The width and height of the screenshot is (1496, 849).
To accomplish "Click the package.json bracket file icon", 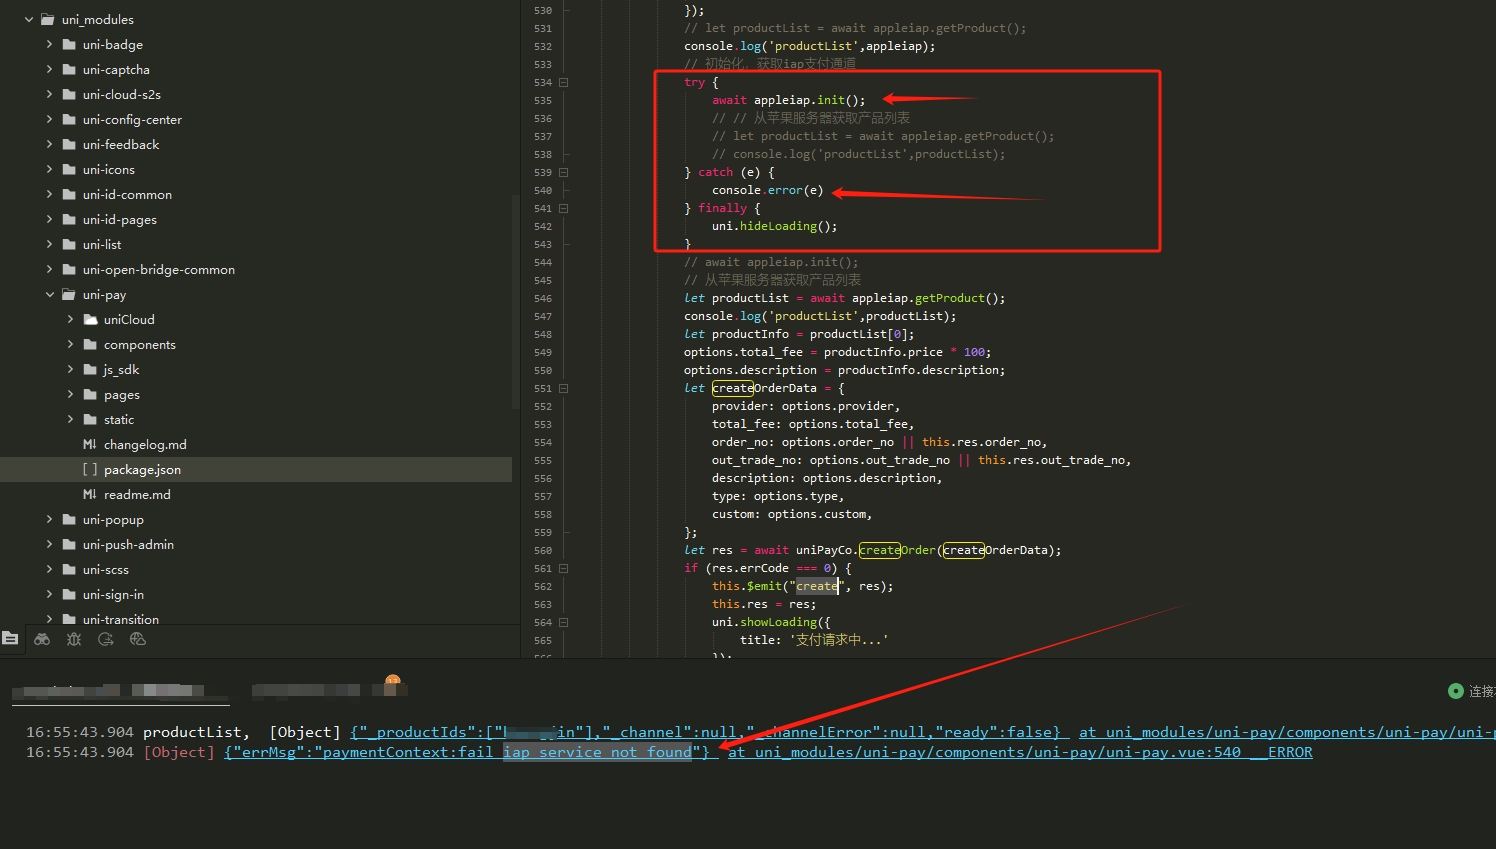I will (x=90, y=469).
